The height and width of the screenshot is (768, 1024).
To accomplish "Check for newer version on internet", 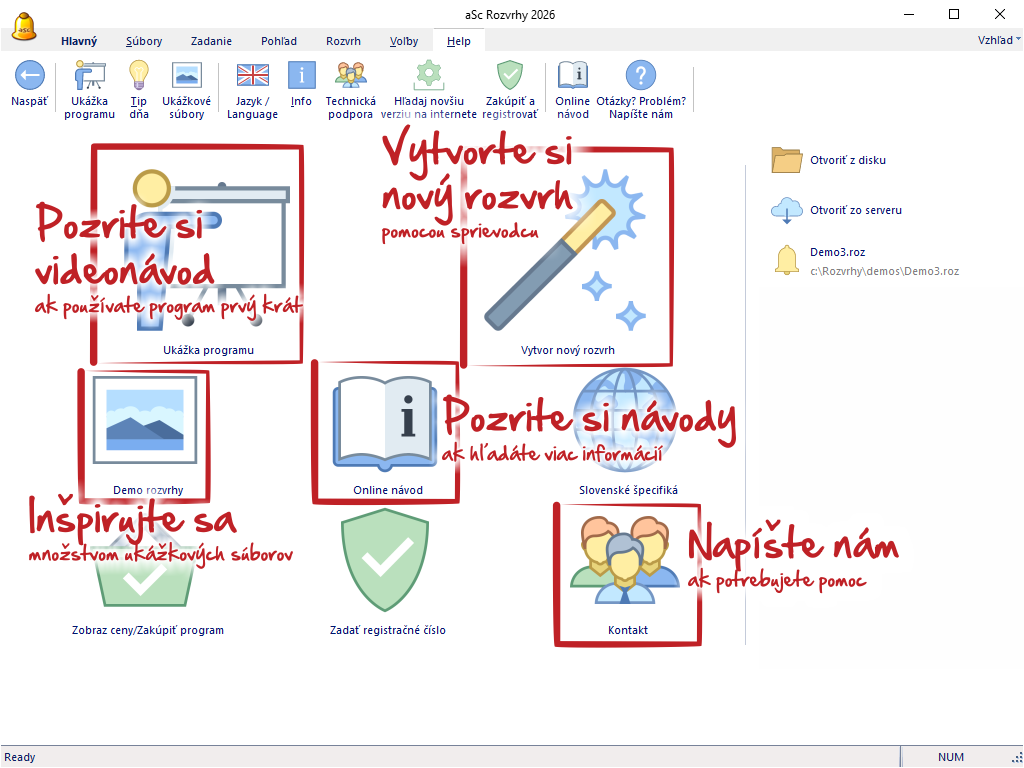I will (x=428, y=76).
